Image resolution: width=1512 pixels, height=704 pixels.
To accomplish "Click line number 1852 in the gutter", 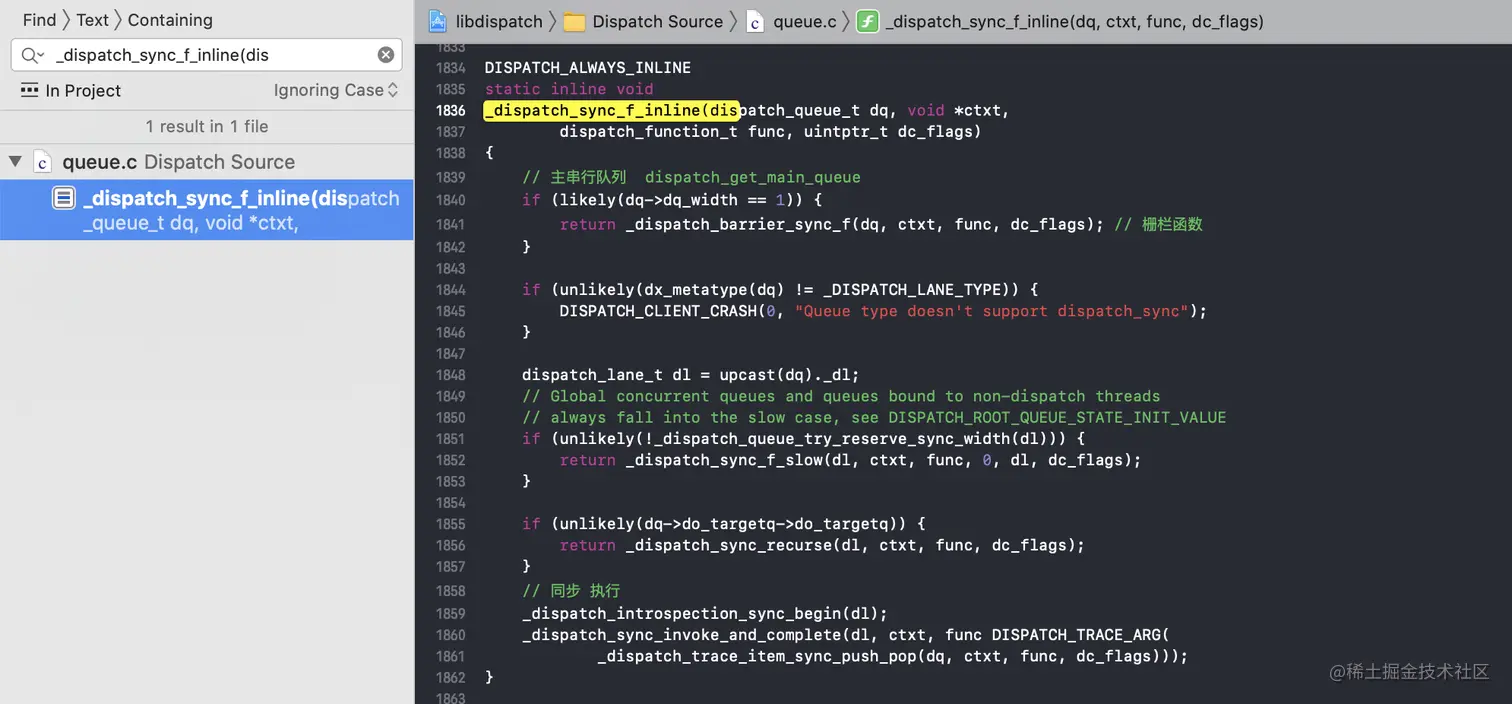I will [451, 460].
